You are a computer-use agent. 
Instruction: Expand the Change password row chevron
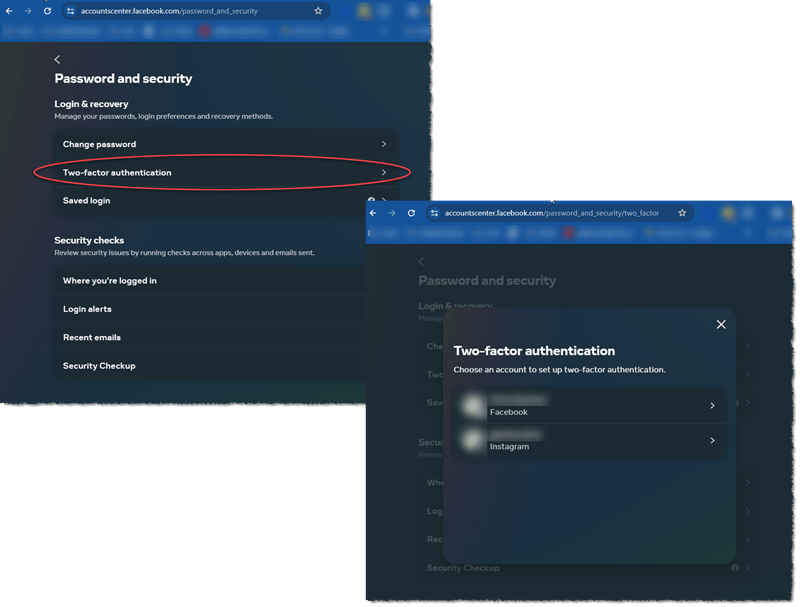point(384,144)
